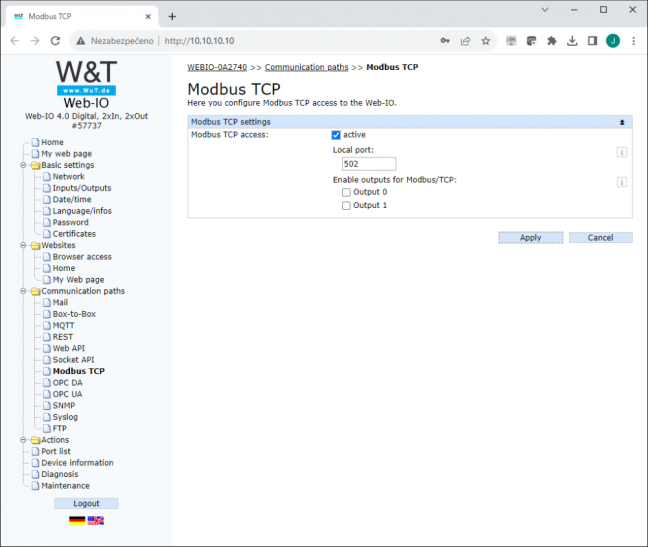Collapse the Websites tree node
Viewport: 648px width, 547px height.
(x=24, y=245)
